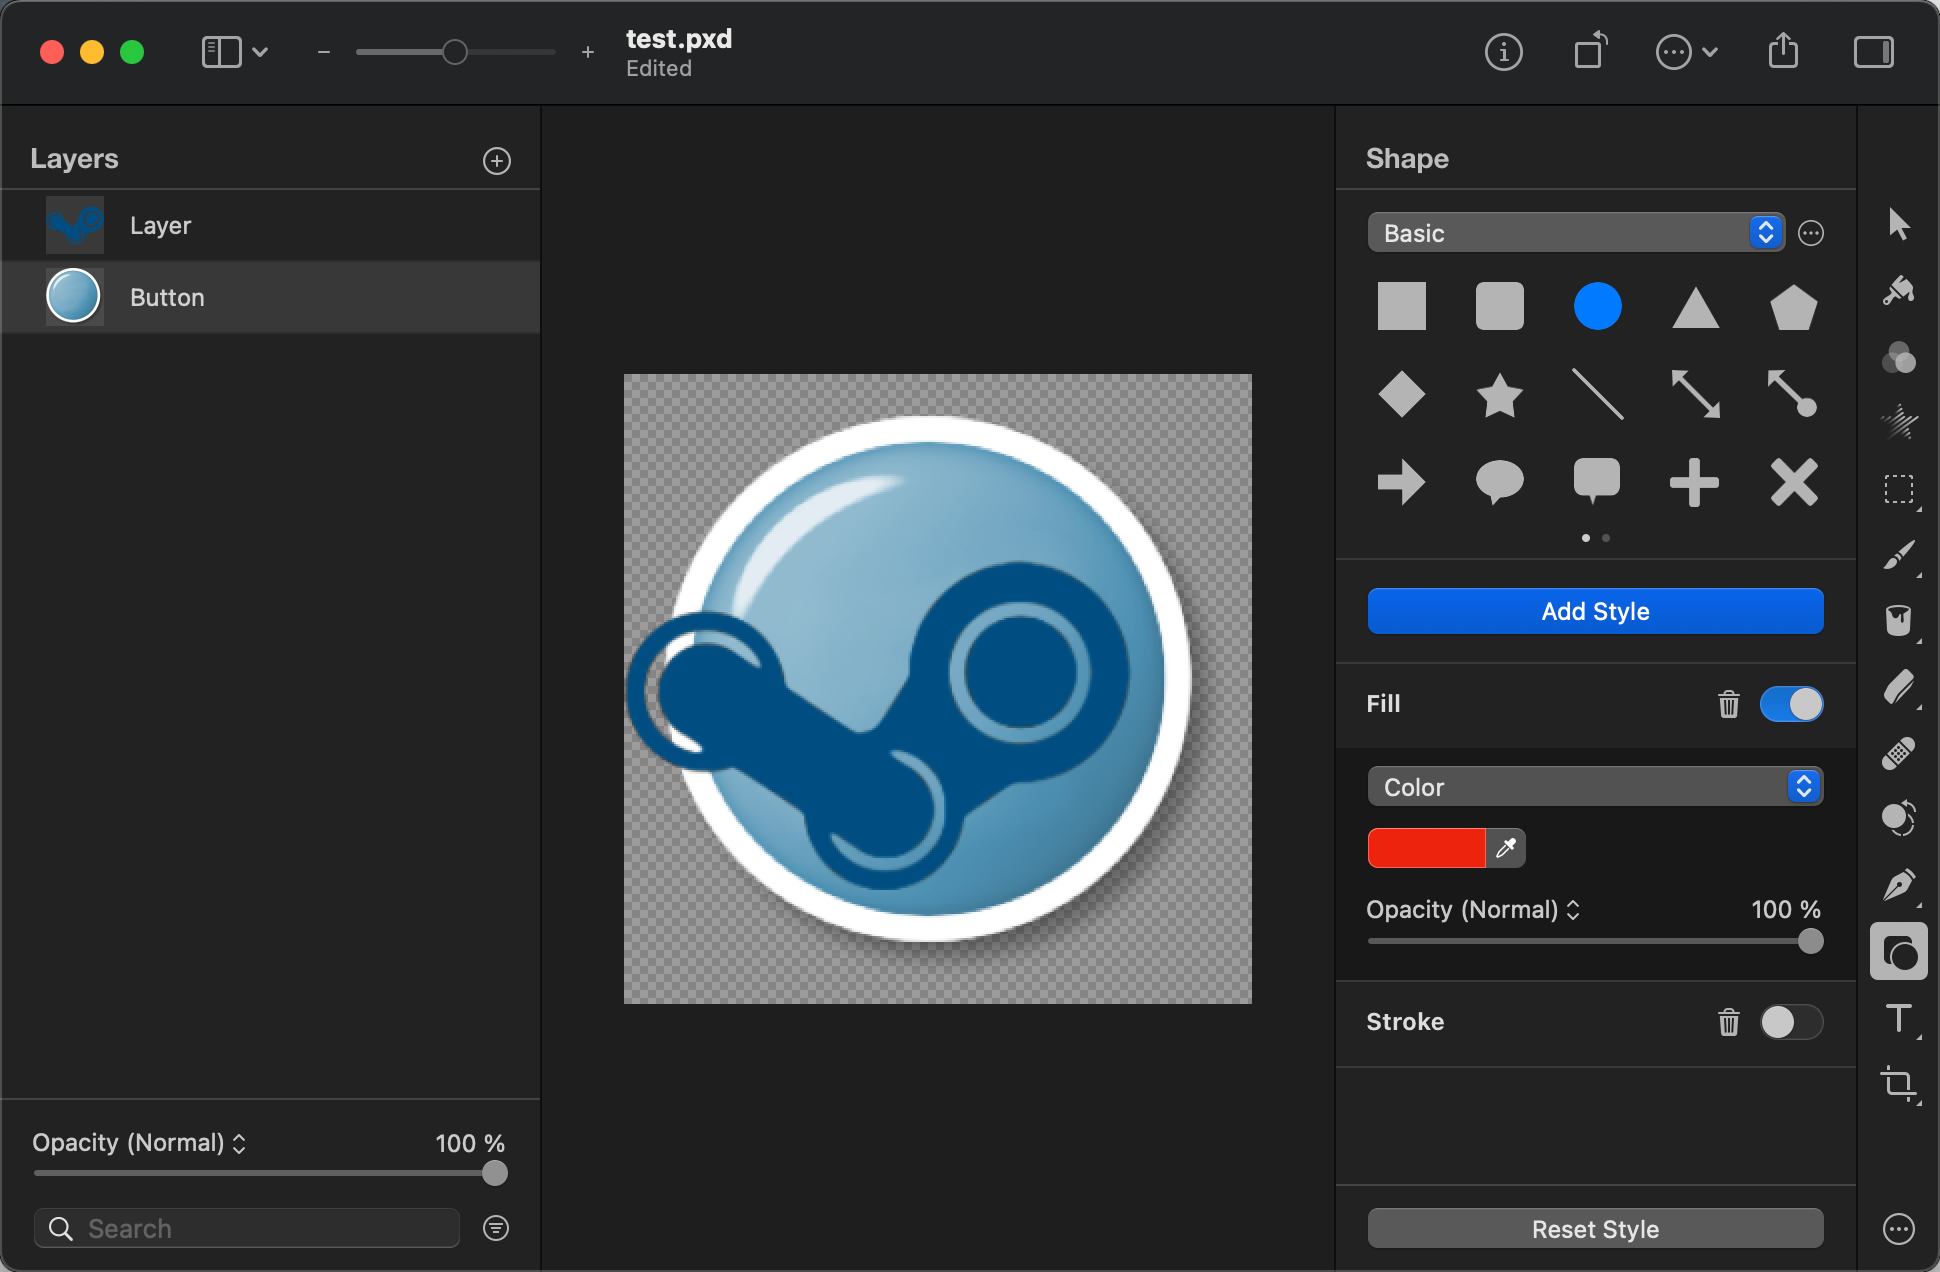Adjust the fill opacity slider

pos(1595,941)
